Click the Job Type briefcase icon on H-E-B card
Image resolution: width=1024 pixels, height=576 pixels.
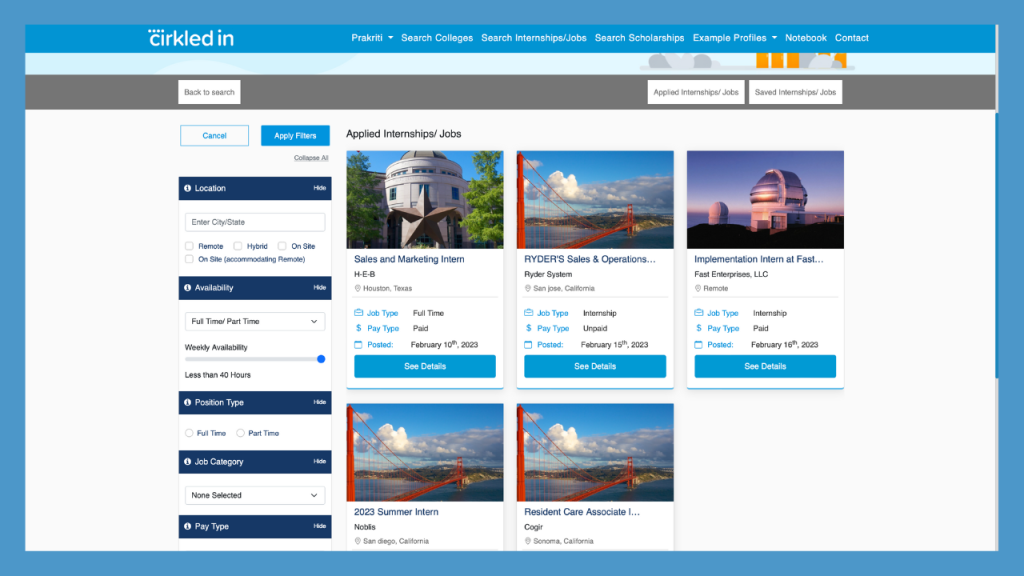click(x=359, y=313)
